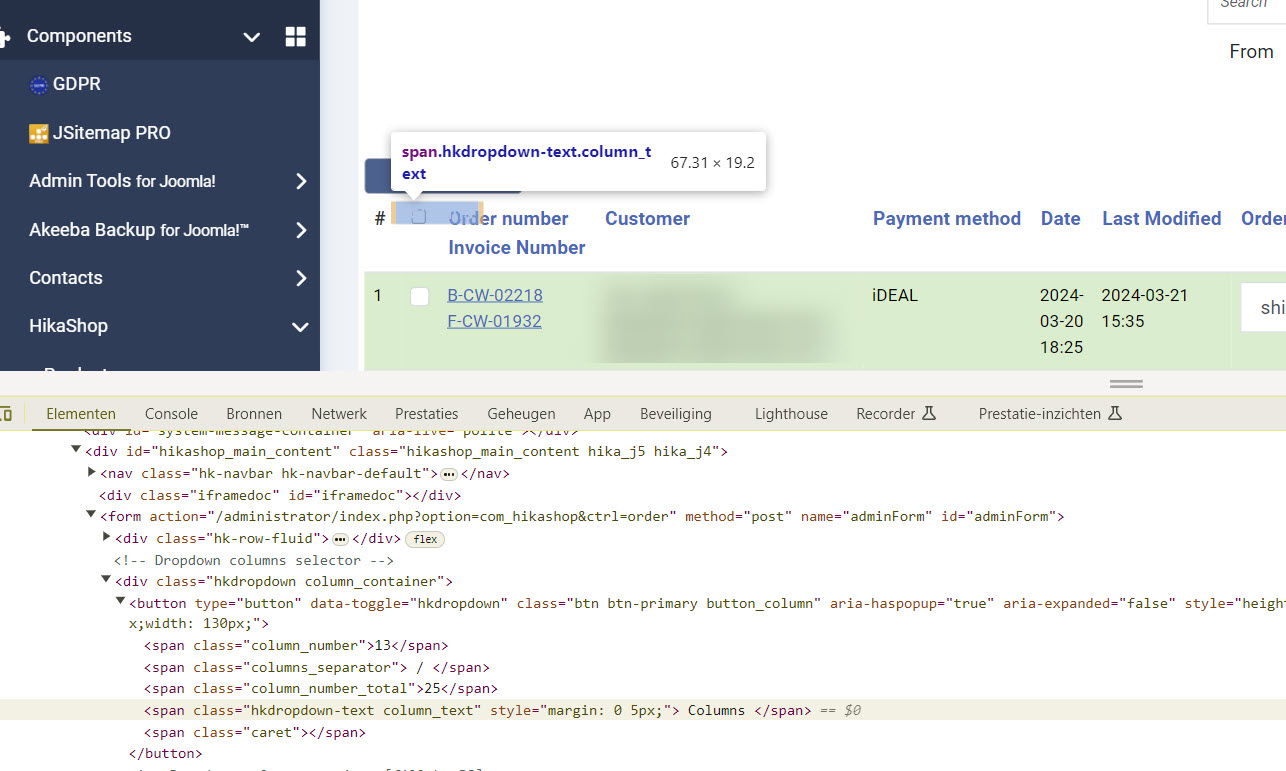Open the Components dashboard grid icon
Viewport: 1286px width, 771px height.
[x=295, y=37]
